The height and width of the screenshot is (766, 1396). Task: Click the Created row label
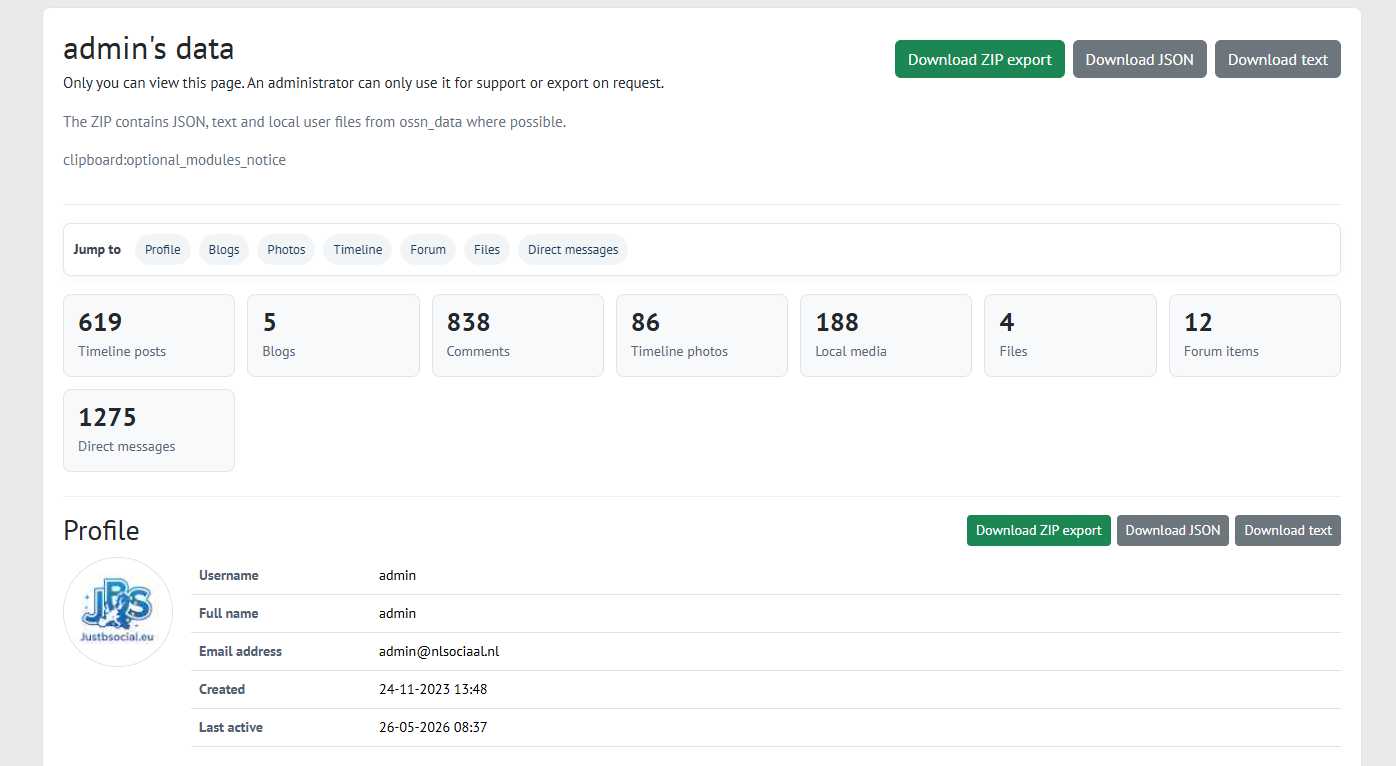(222, 689)
